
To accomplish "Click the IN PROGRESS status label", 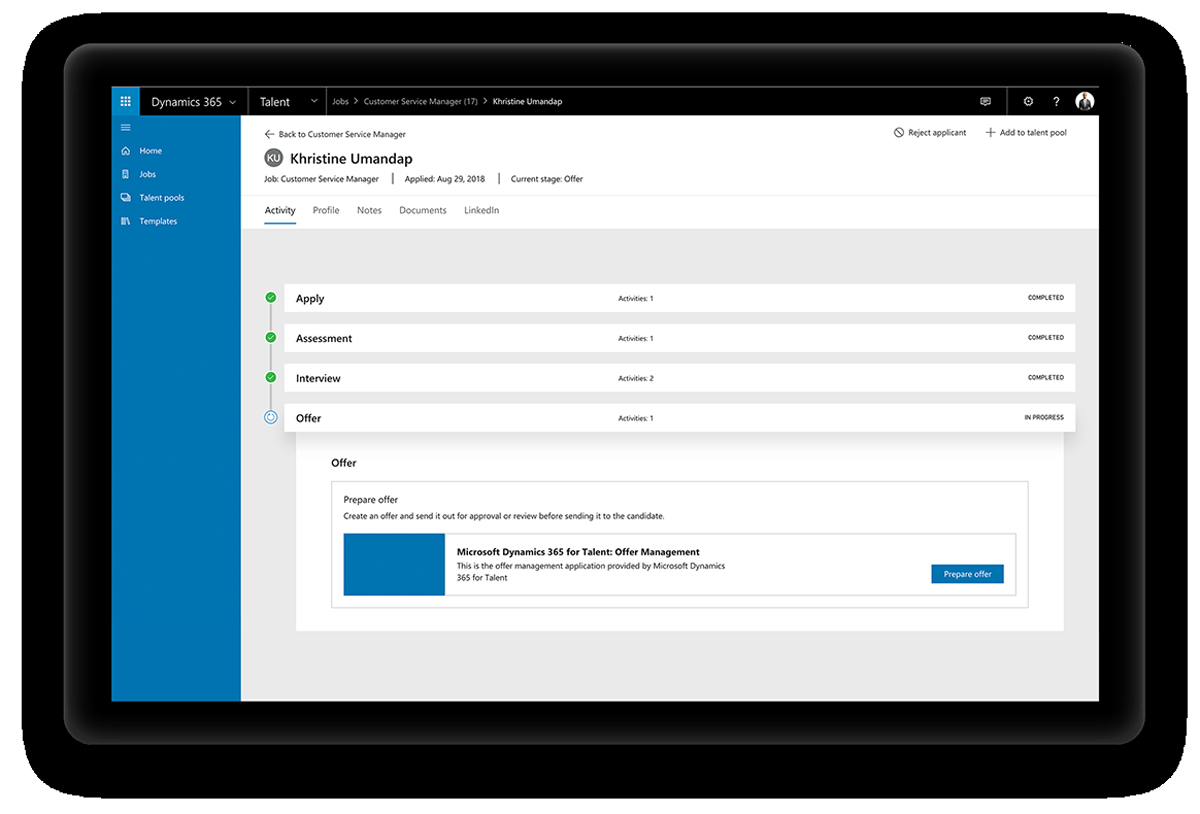I will click(1044, 418).
